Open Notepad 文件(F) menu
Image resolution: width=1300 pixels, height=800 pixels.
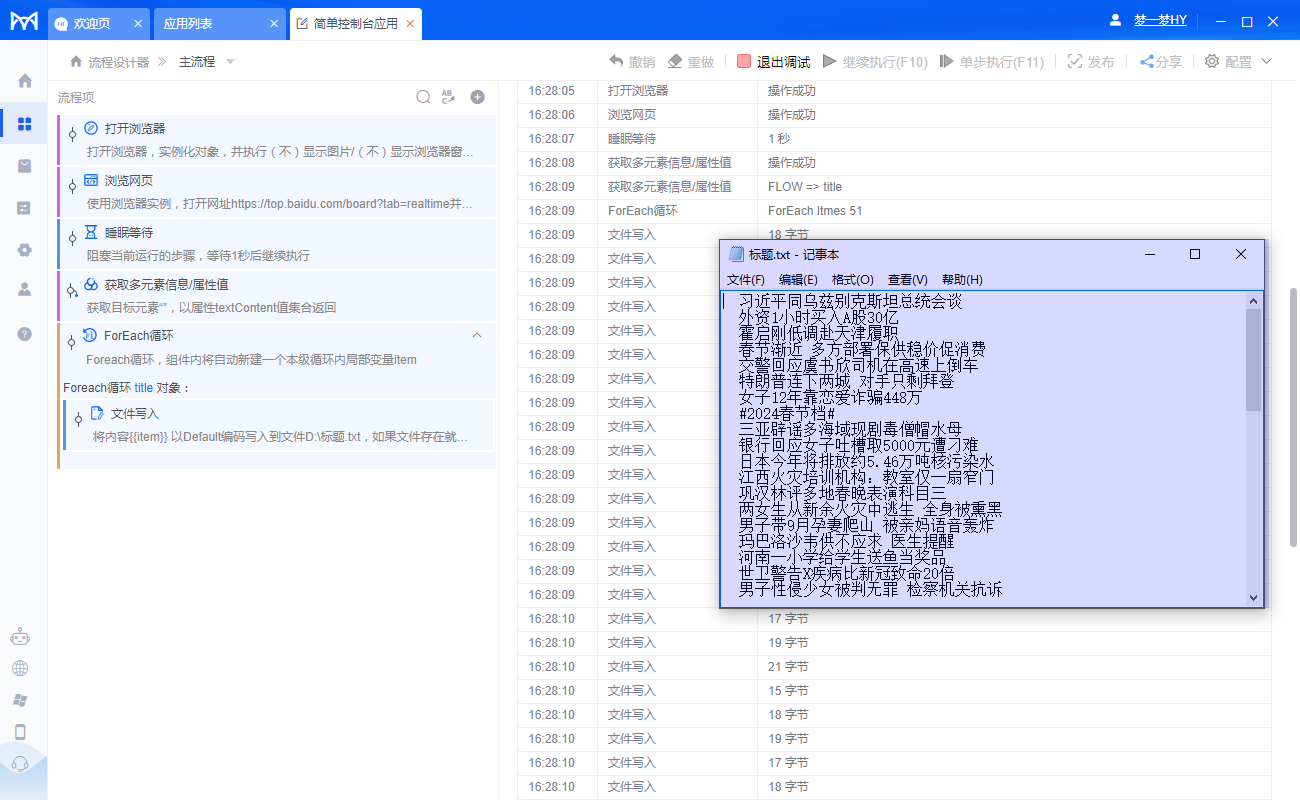[x=745, y=279]
